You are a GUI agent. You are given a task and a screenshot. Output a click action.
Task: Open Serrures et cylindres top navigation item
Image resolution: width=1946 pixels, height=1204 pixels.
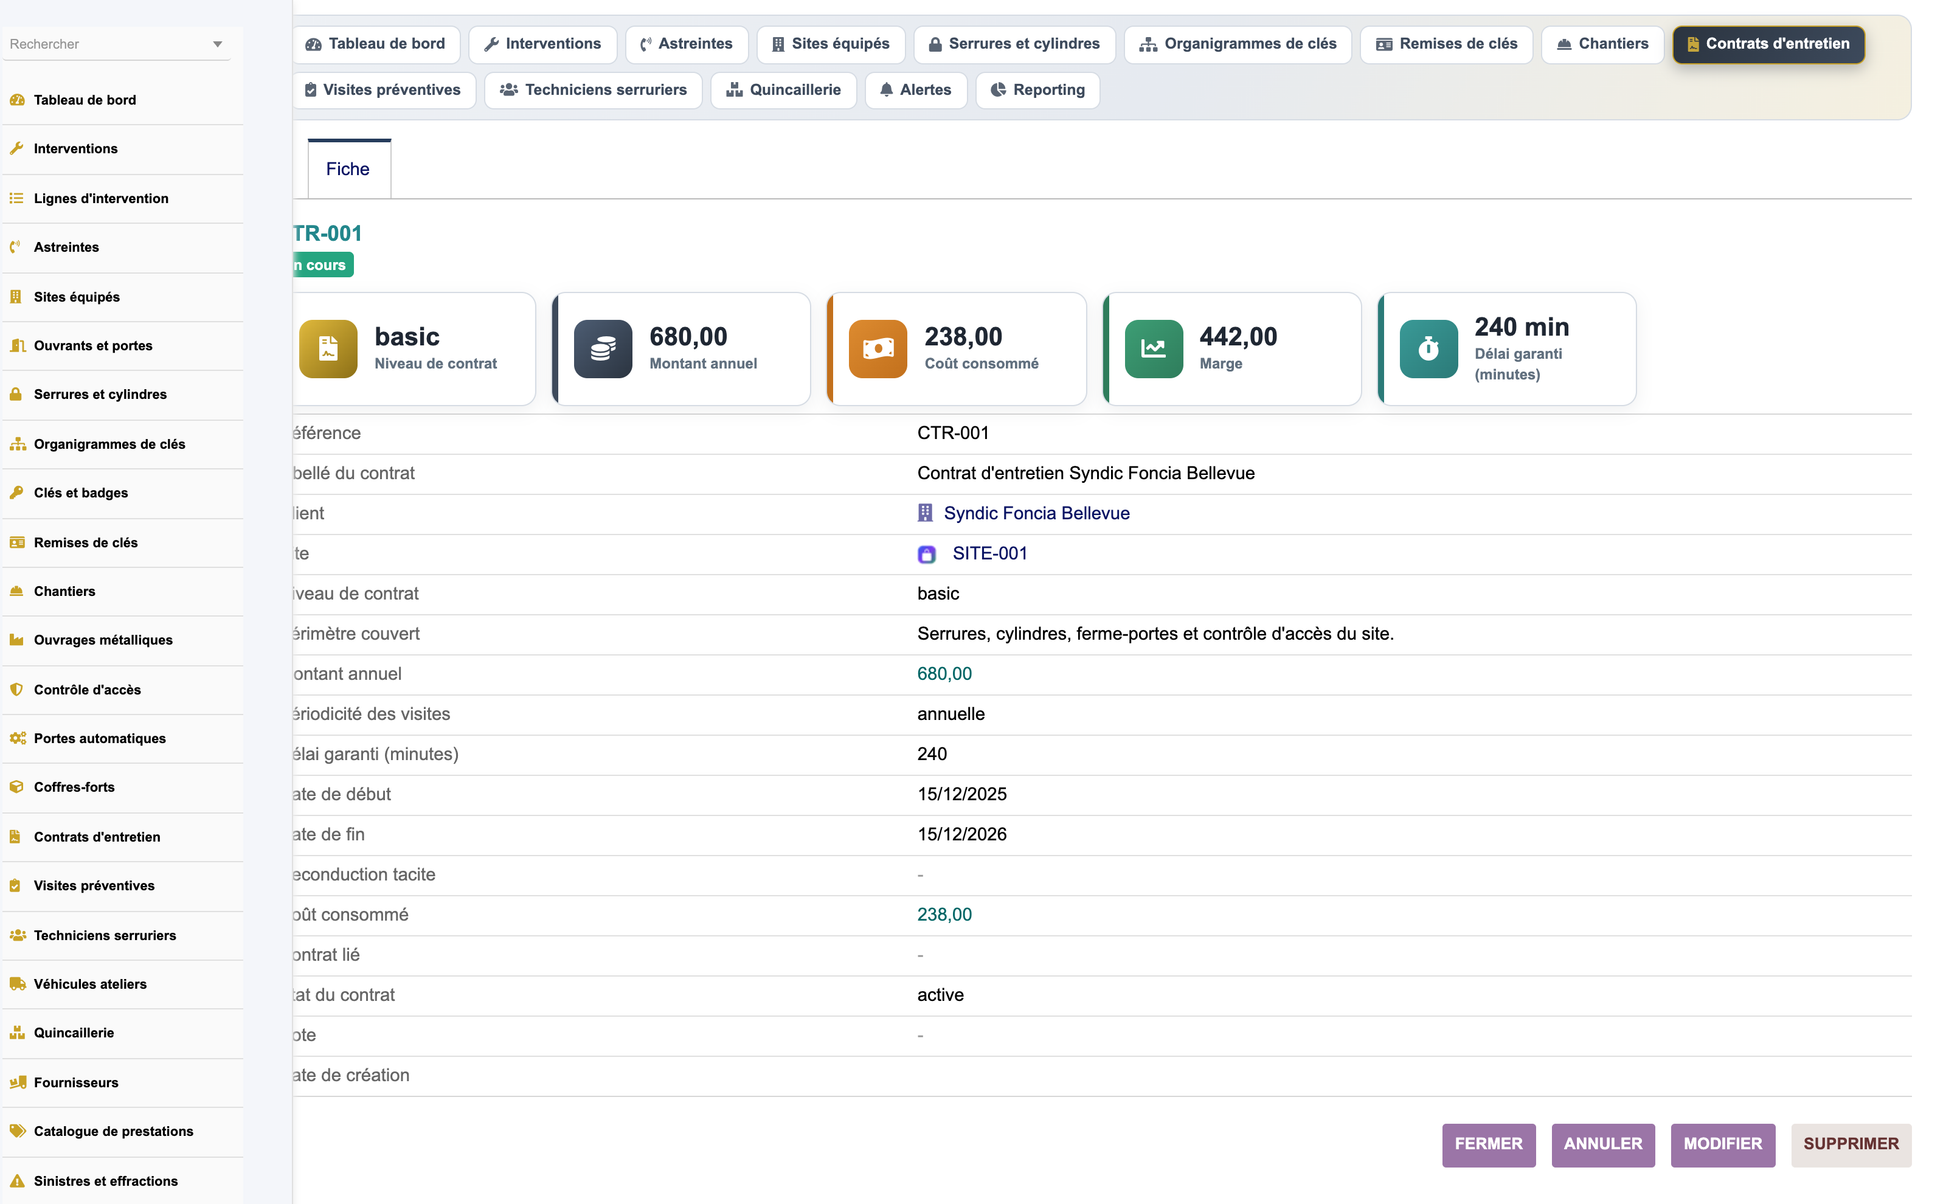coord(1015,44)
